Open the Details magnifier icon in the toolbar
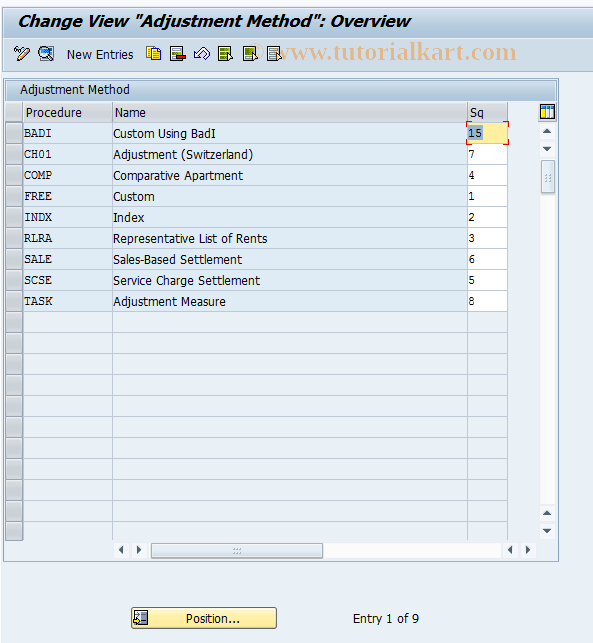This screenshot has height=643, width=593. coord(46,54)
